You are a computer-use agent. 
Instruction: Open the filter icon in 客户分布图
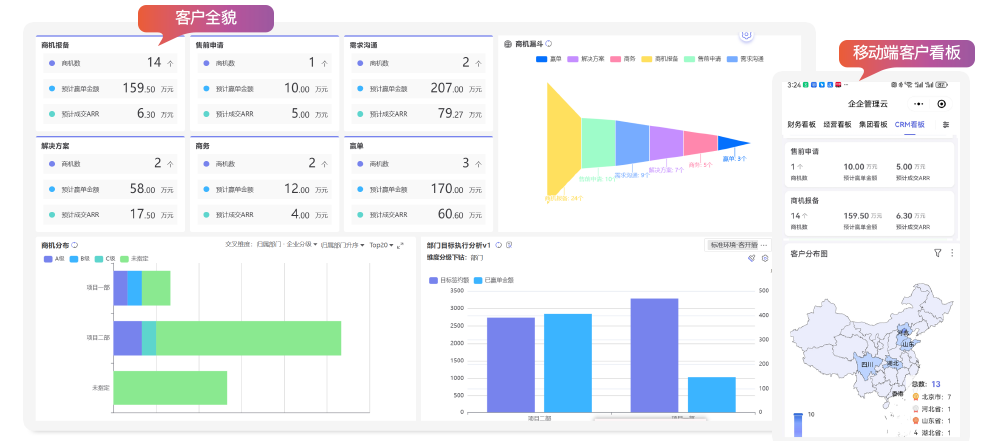tap(938, 253)
